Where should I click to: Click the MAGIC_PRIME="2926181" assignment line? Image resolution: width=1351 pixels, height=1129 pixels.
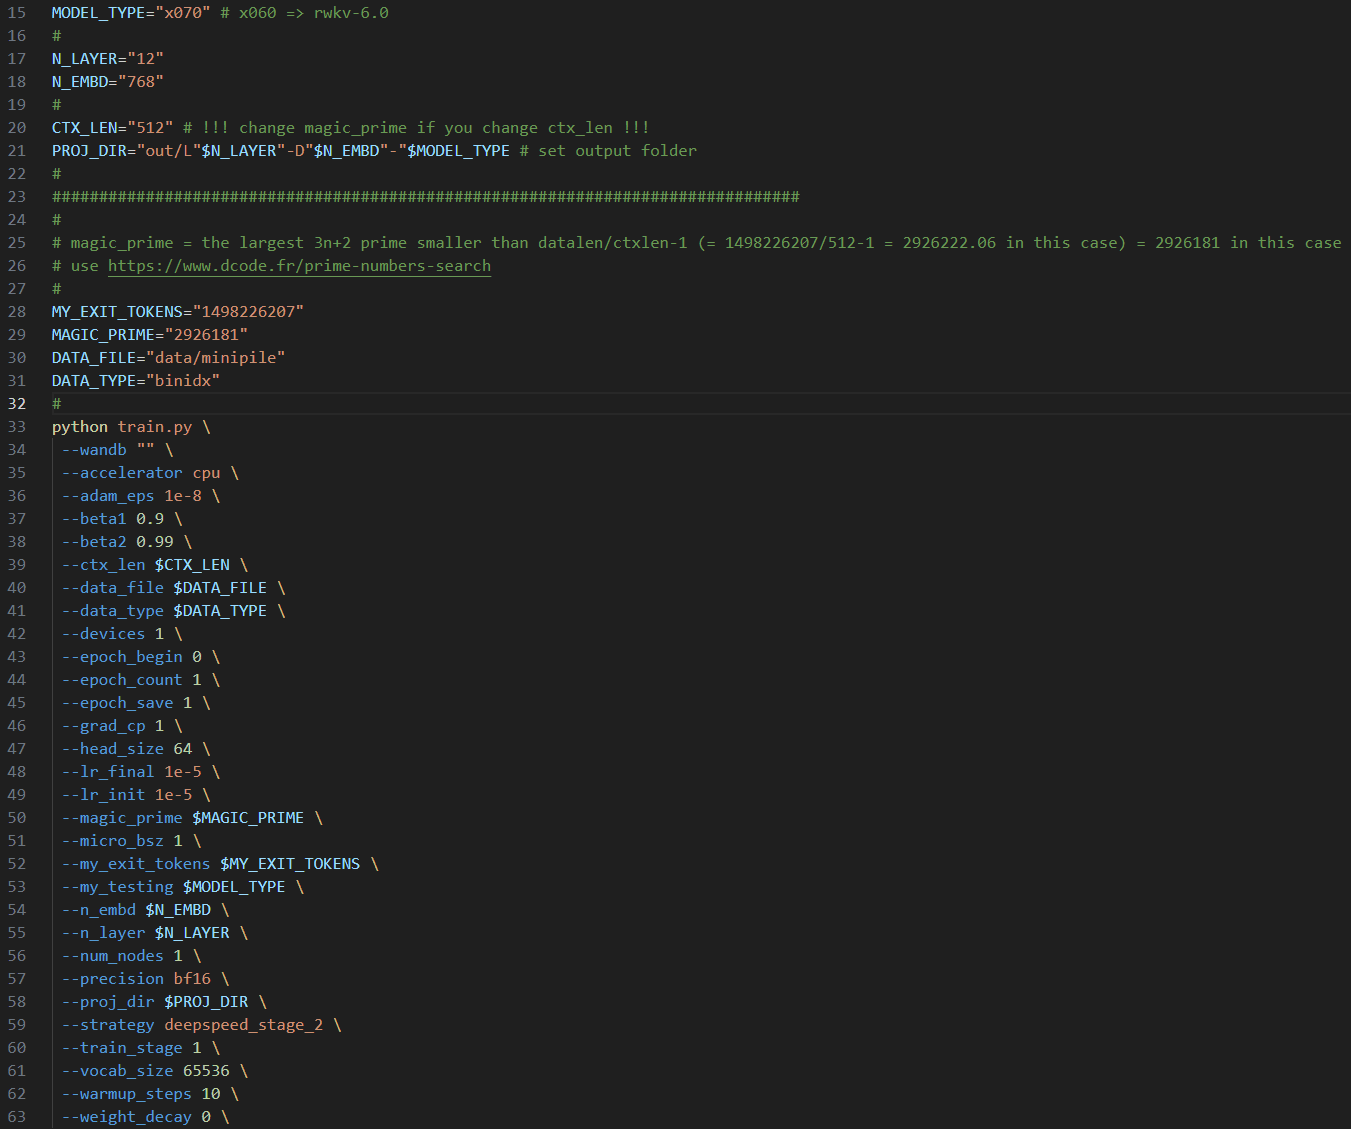click(149, 335)
